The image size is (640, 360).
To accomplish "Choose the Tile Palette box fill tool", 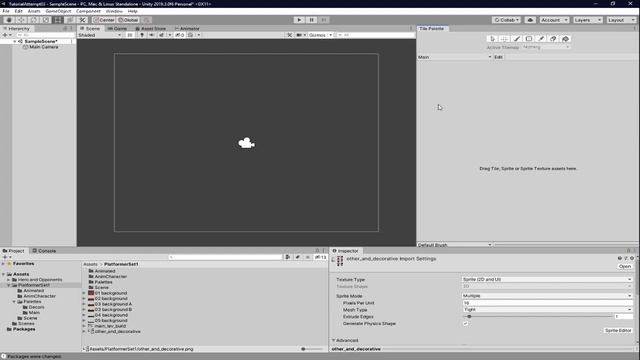I will (x=529, y=38).
